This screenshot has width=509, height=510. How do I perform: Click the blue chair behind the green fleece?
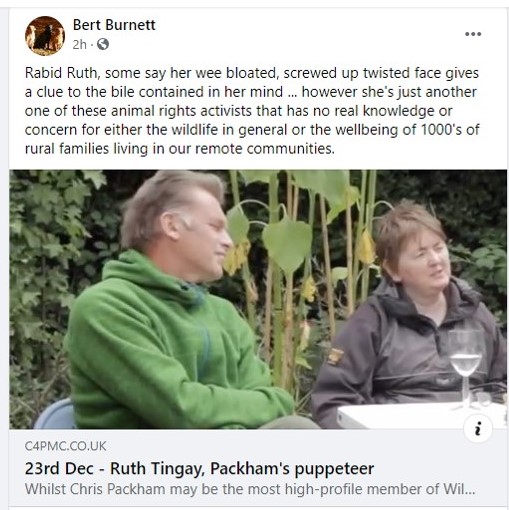coord(55,414)
